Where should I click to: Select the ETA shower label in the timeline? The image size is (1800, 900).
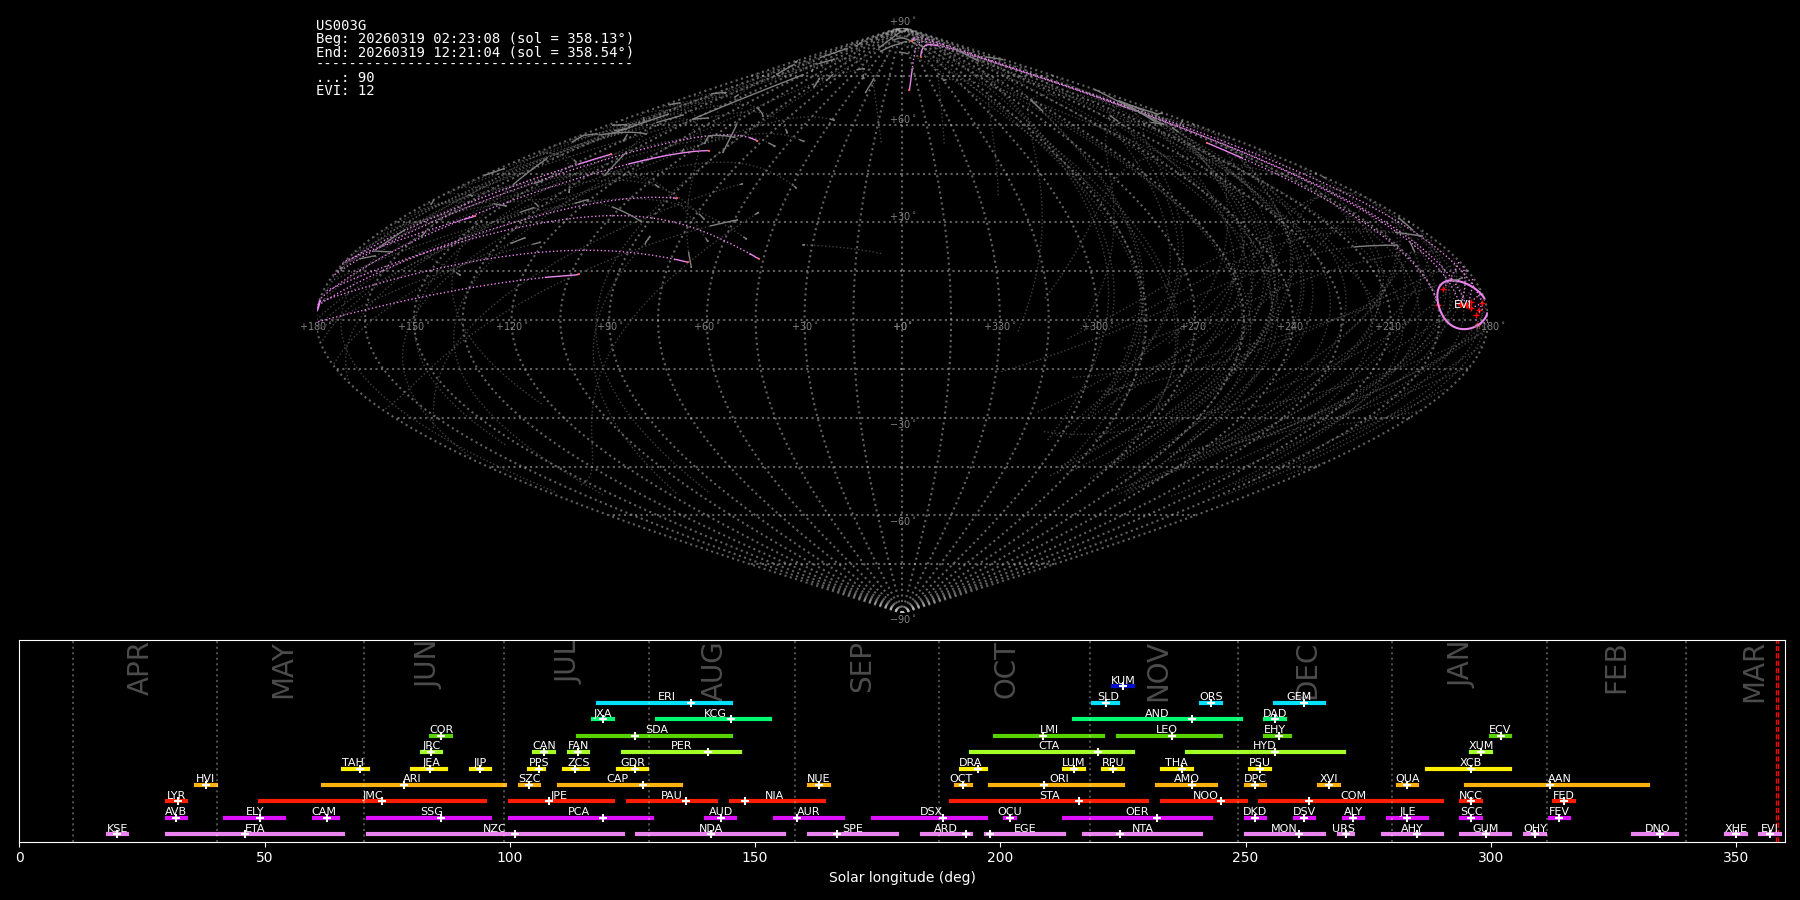click(255, 829)
